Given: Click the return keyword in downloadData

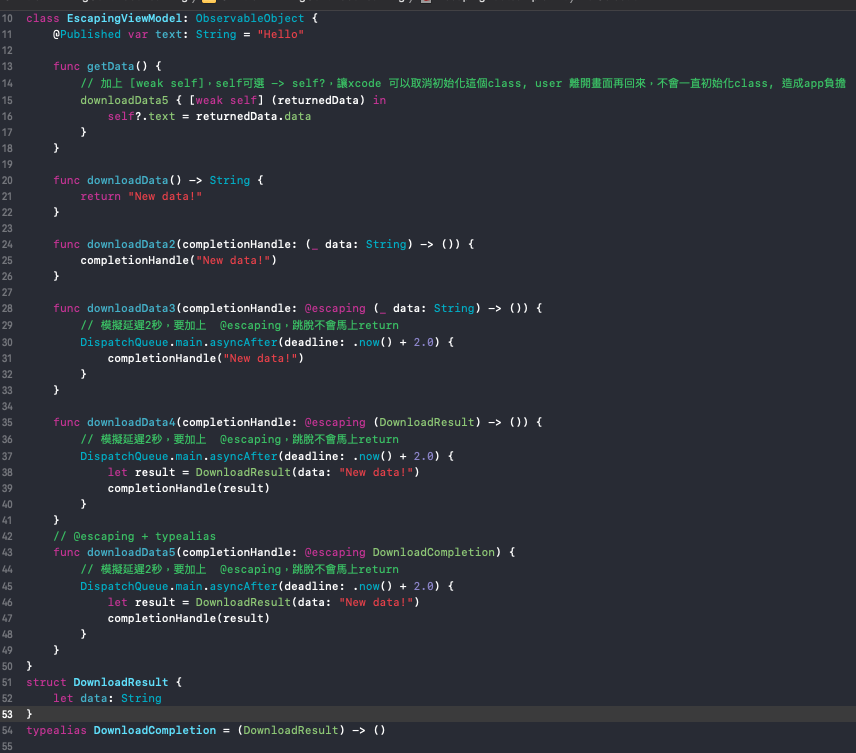Looking at the screenshot, I should pyautogui.click(x=100, y=196).
